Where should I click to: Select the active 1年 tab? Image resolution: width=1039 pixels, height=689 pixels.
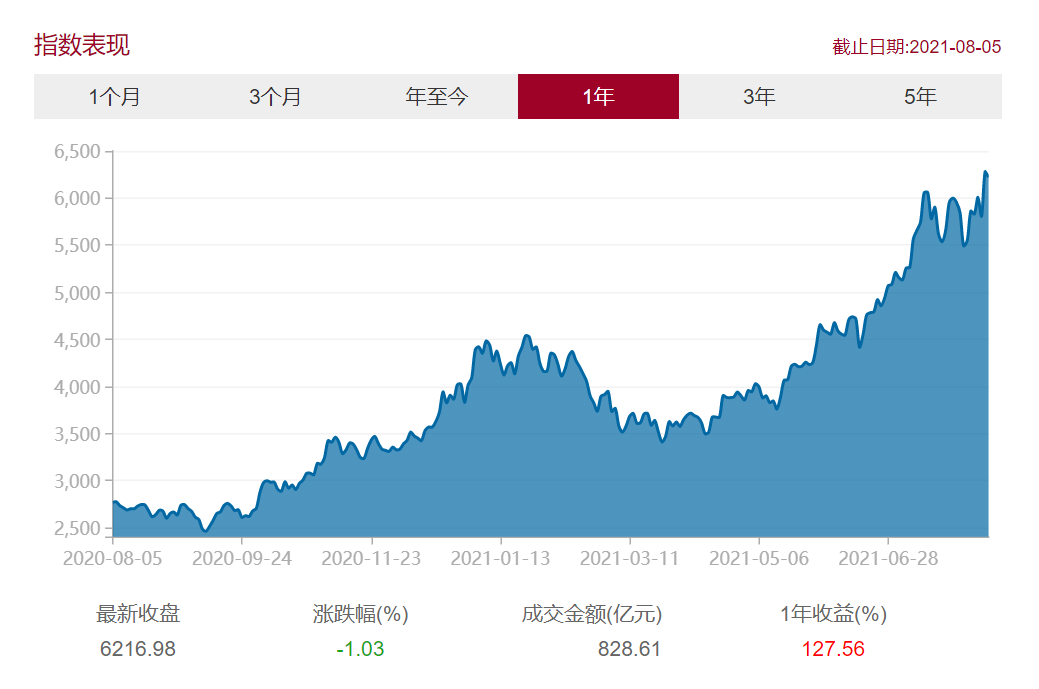pos(598,97)
